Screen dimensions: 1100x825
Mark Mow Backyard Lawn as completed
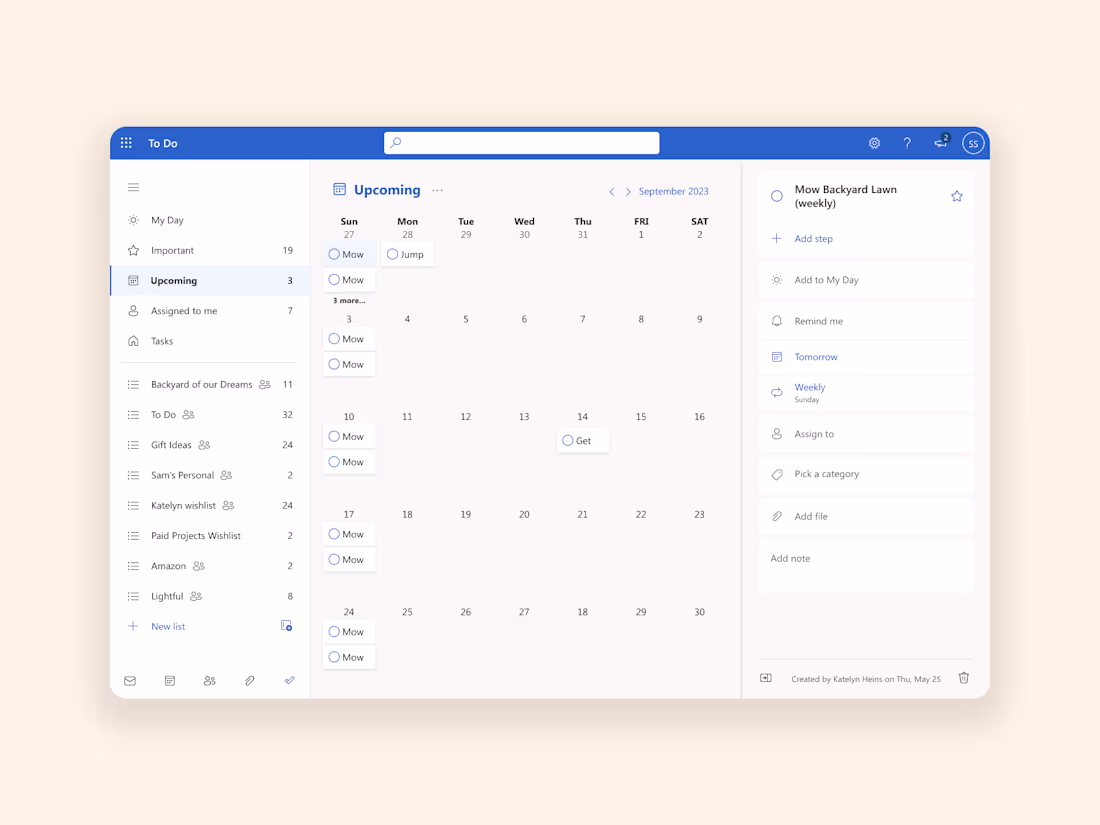(x=776, y=196)
